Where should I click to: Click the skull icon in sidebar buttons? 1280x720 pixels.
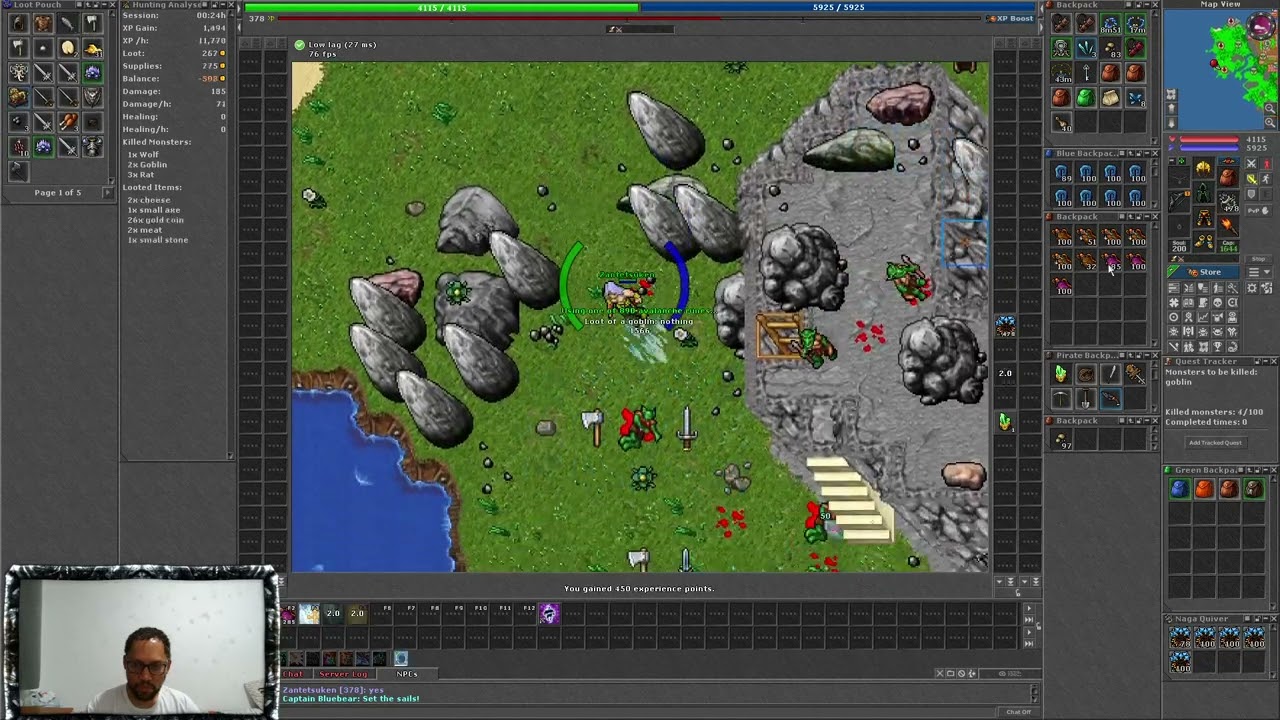(x=1217, y=302)
